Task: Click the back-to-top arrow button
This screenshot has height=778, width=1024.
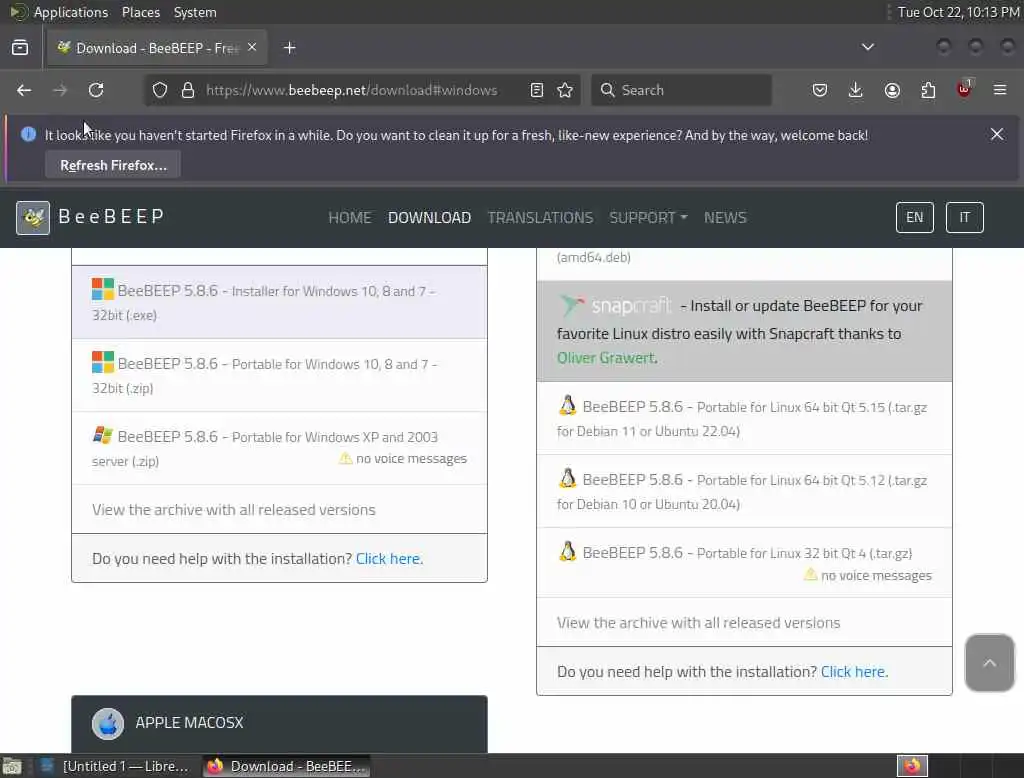Action: click(989, 662)
